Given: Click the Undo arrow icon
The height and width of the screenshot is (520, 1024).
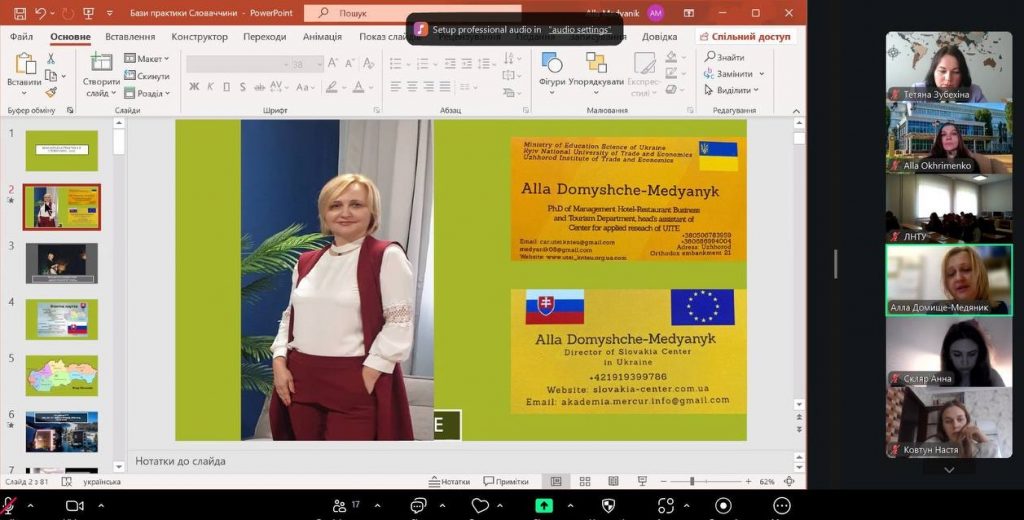Looking at the screenshot, I should (x=40, y=13).
